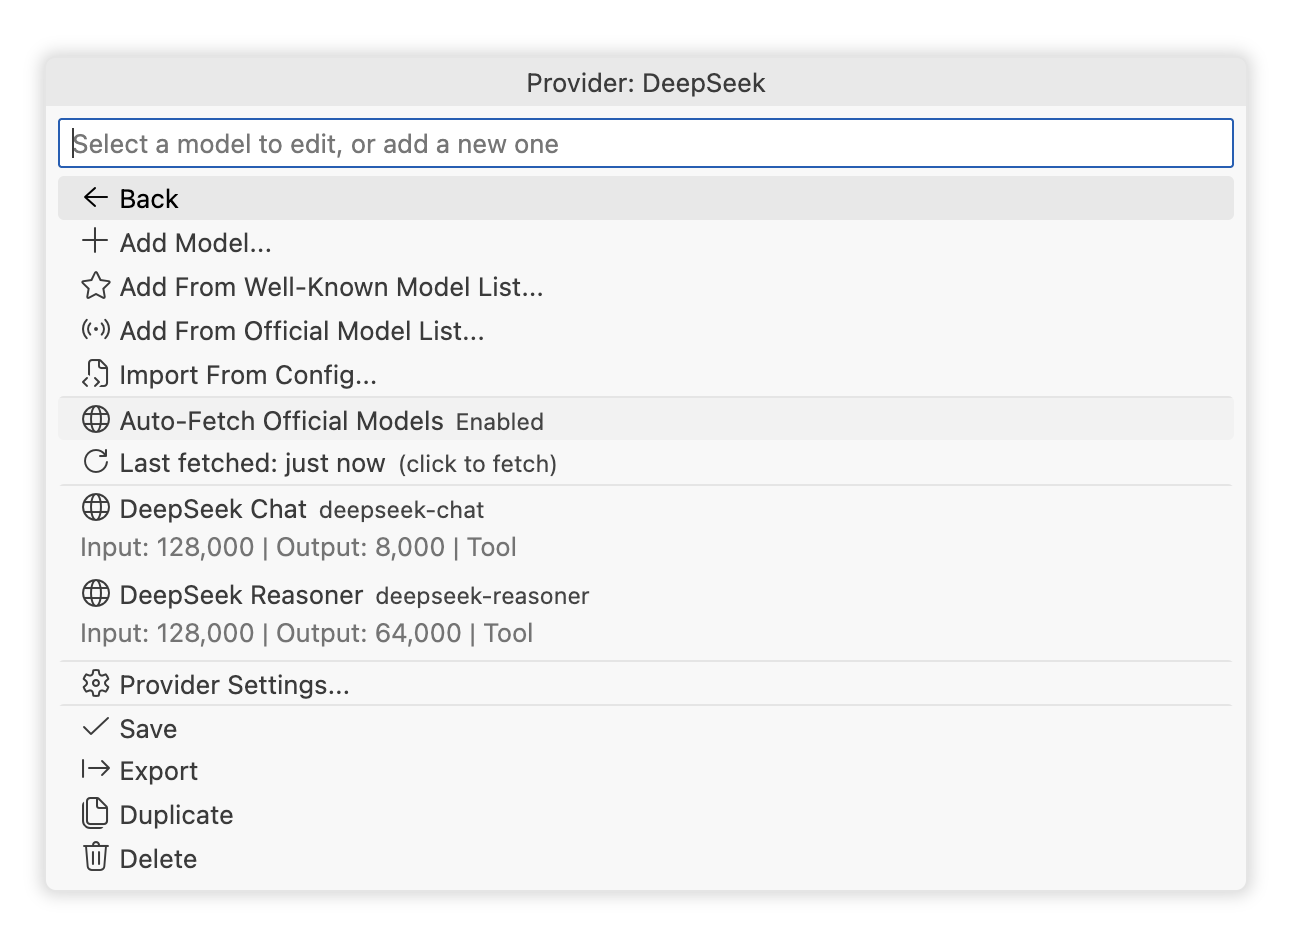This screenshot has height=940, width=1296.
Task: Click the export arrow icon
Action: click(95, 769)
